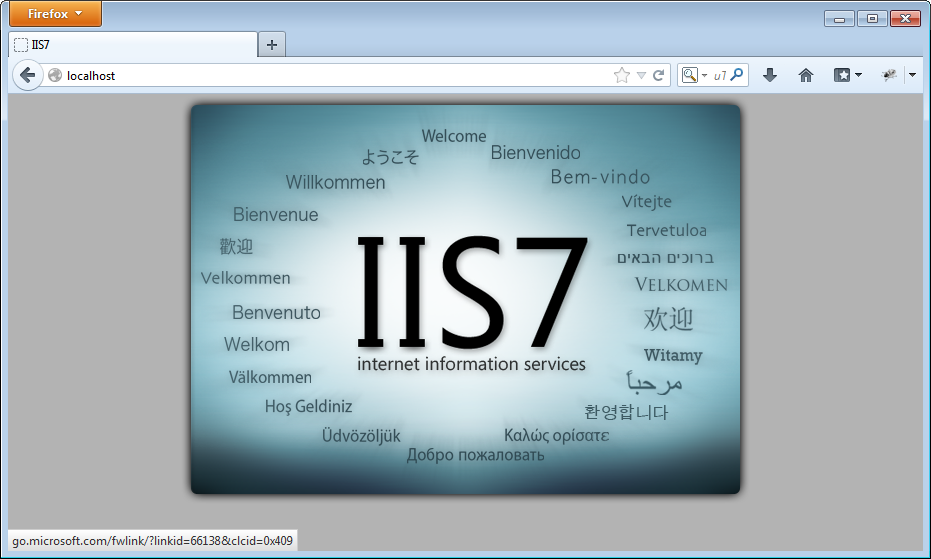Open the toolbar overflow dropdown arrow
The height and width of the screenshot is (559, 931).
click(913, 75)
